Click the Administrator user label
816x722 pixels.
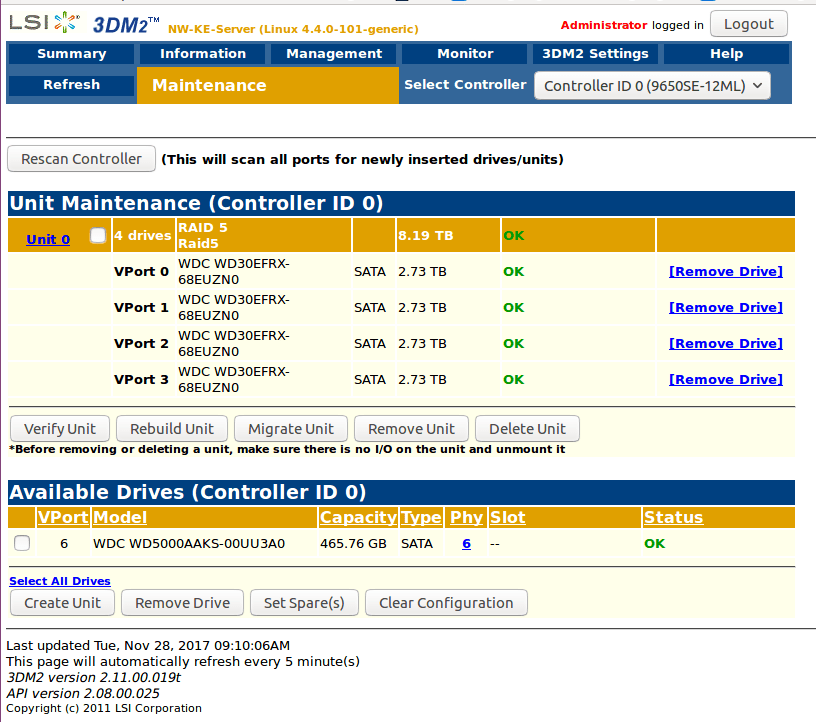point(604,25)
